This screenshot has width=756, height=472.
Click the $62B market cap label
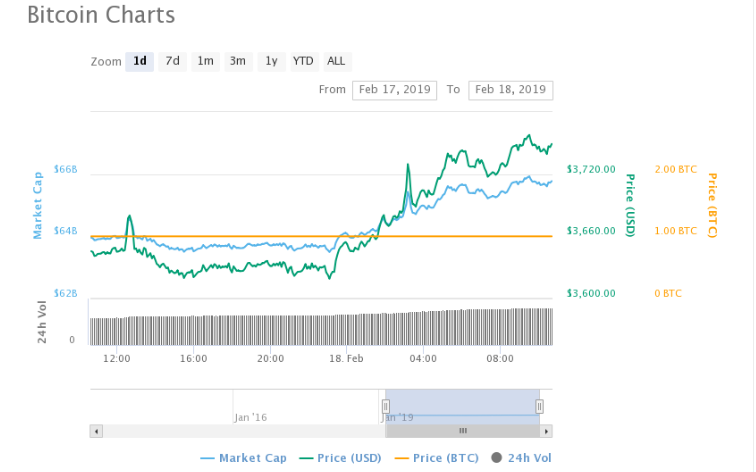tap(66, 294)
